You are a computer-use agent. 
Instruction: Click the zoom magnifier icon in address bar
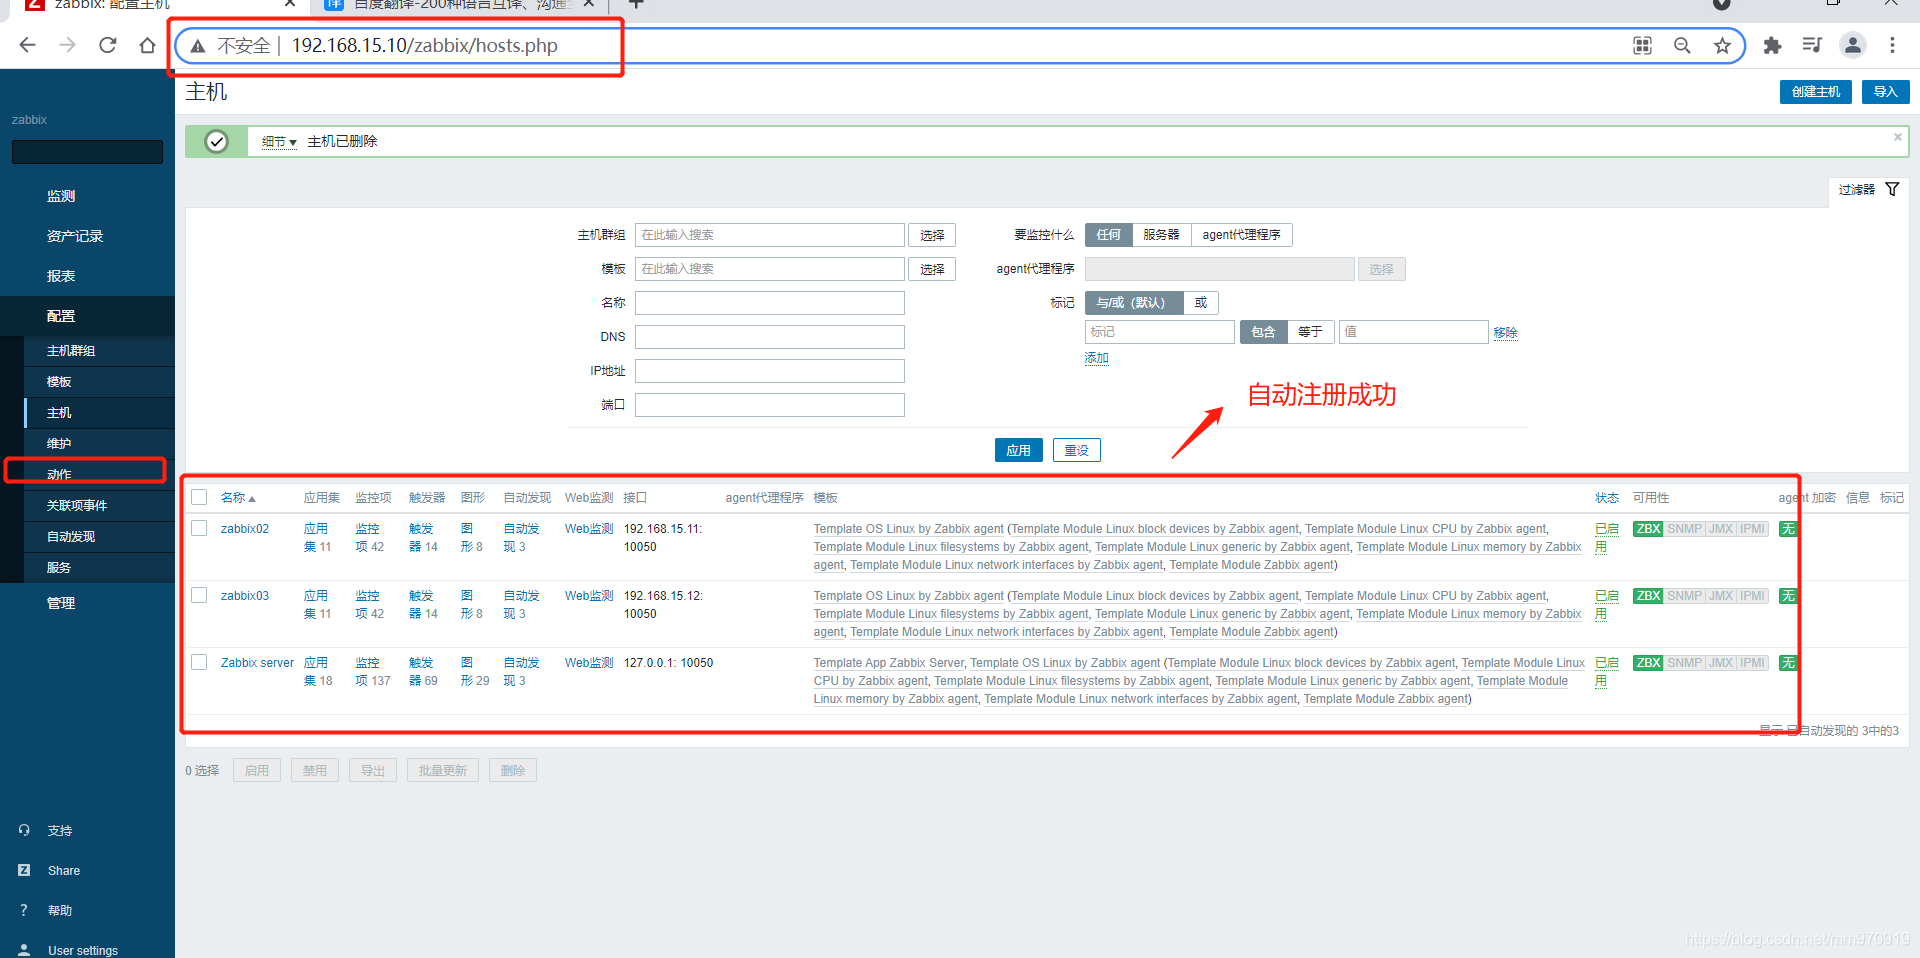(1682, 45)
